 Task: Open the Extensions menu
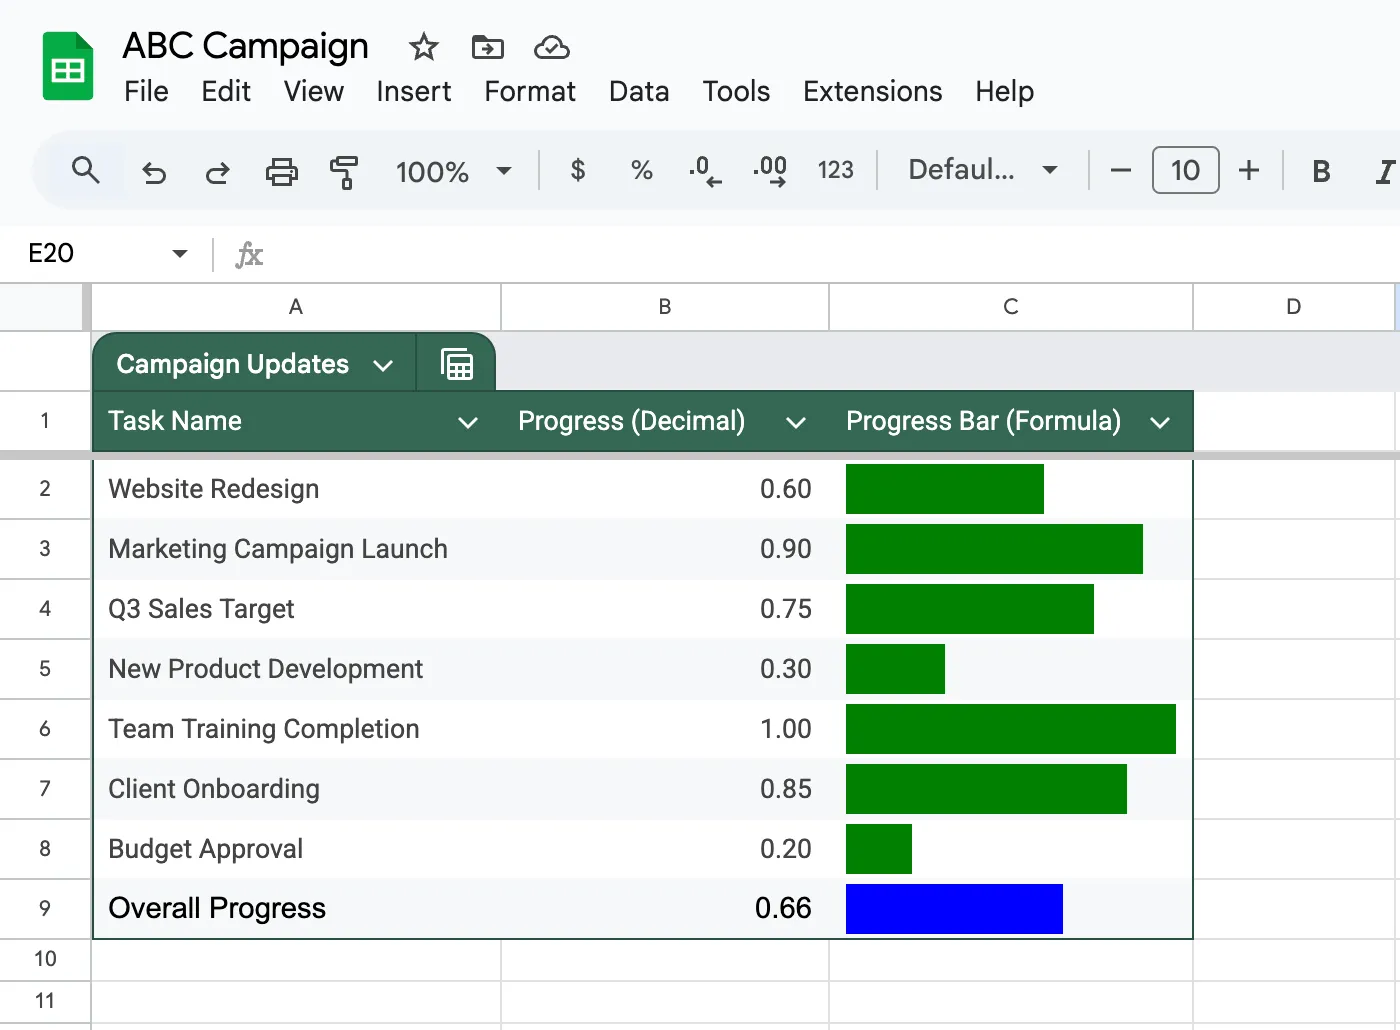click(872, 91)
